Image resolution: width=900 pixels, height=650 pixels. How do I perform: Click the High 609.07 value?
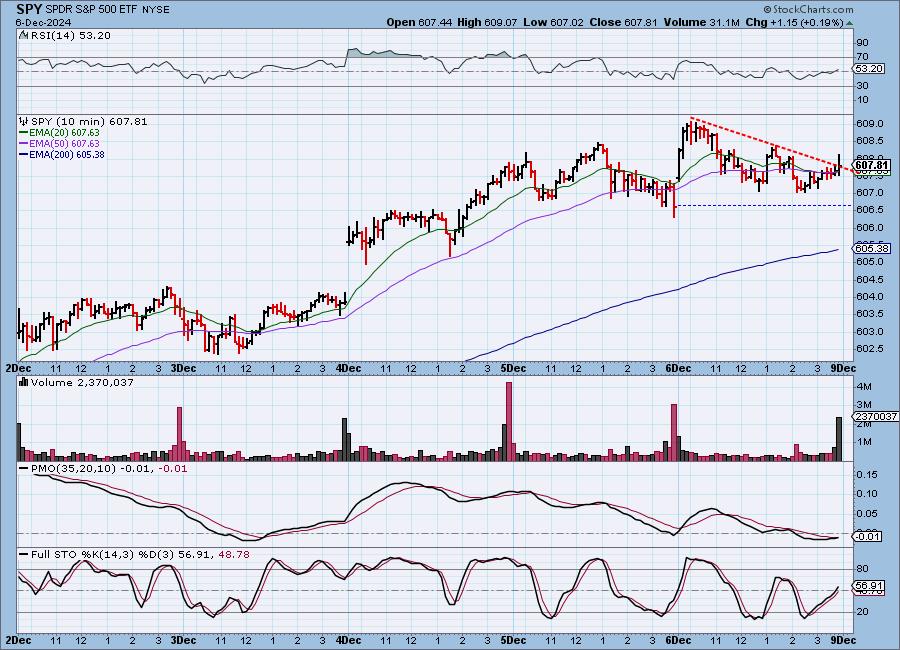tap(487, 22)
